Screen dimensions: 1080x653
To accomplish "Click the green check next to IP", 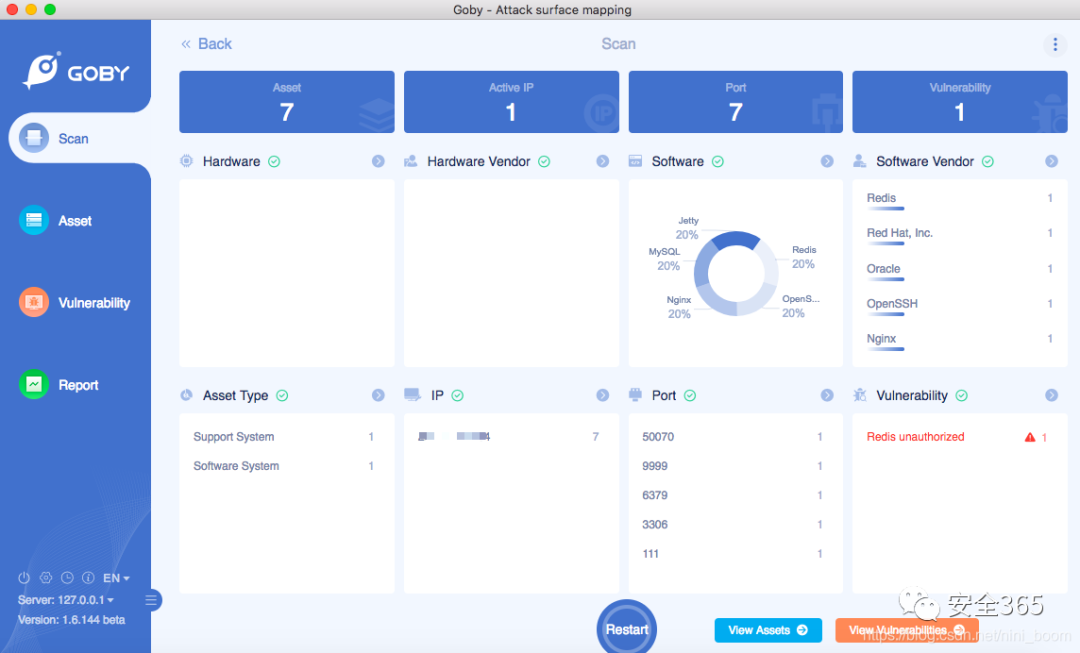I will pos(457,395).
